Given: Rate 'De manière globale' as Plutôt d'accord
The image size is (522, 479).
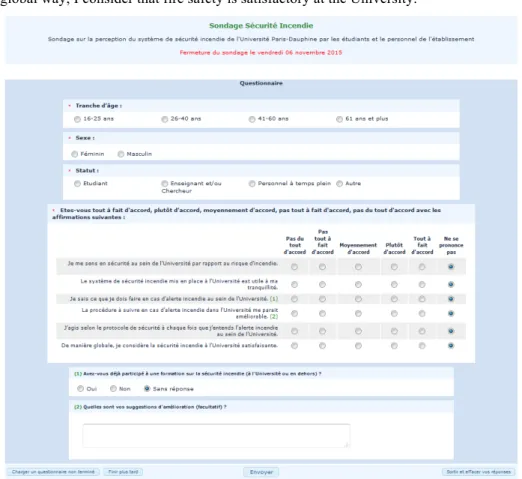Looking at the screenshot, I should [394, 346].
